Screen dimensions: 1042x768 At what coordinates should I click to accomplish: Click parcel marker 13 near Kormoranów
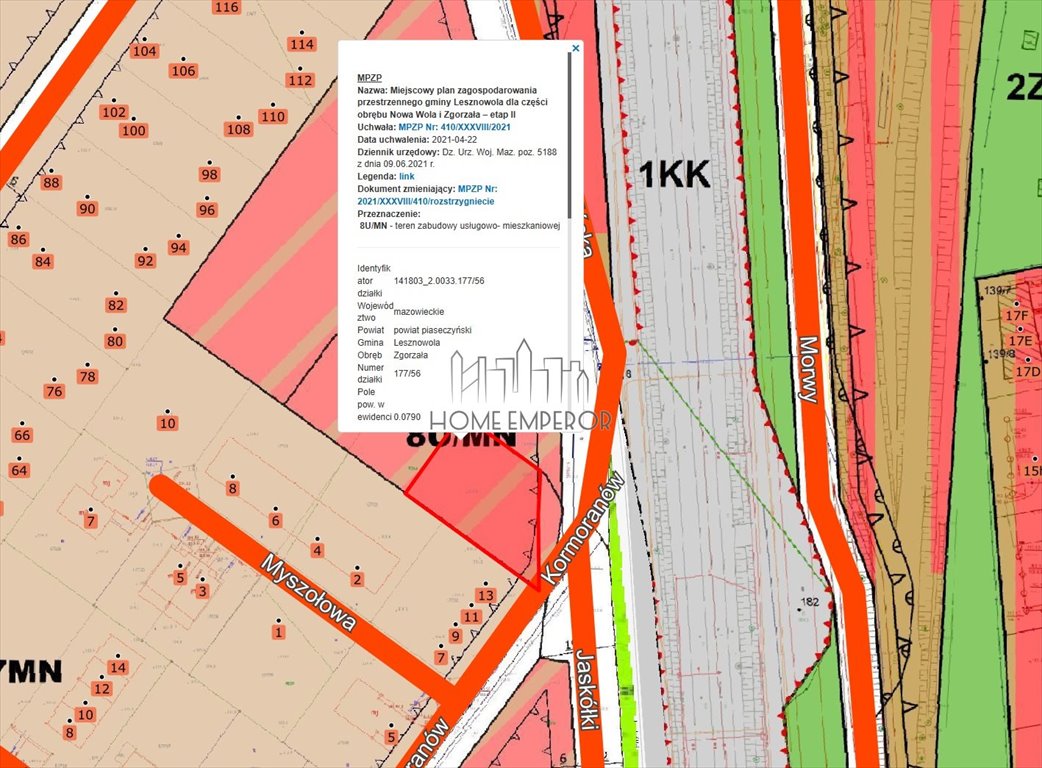coord(484,596)
